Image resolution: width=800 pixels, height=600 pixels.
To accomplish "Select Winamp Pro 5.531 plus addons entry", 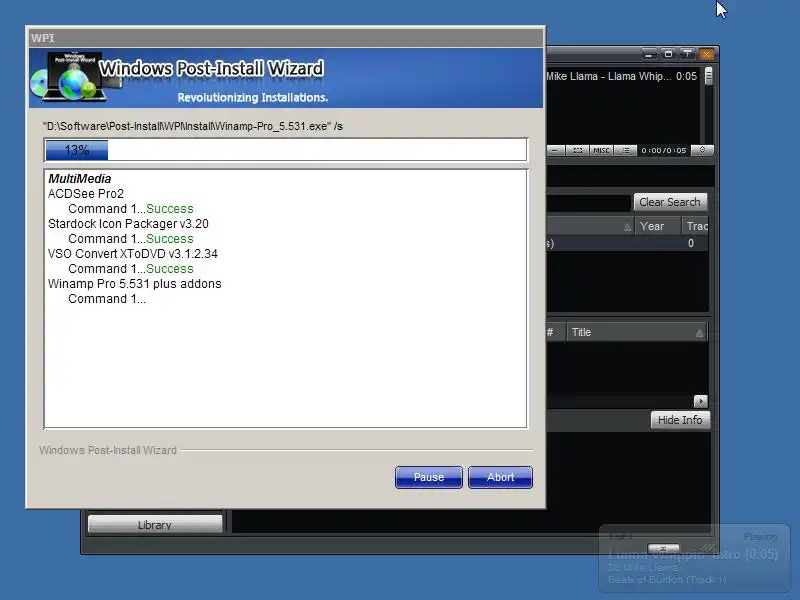I will click(135, 284).
